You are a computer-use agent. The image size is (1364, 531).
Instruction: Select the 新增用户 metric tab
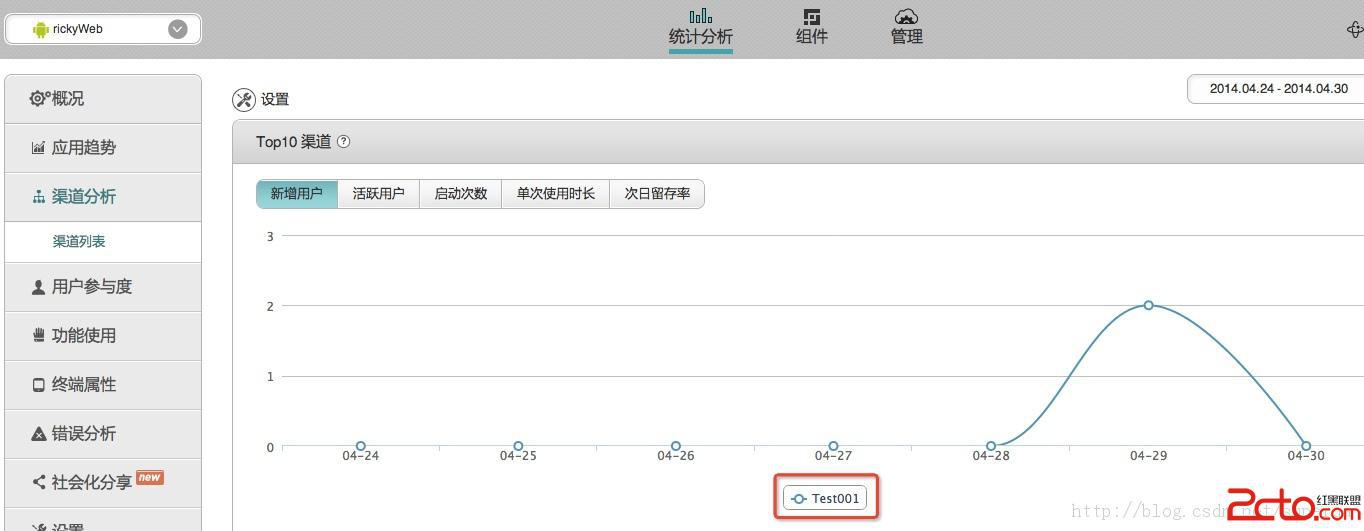(297, 194)
